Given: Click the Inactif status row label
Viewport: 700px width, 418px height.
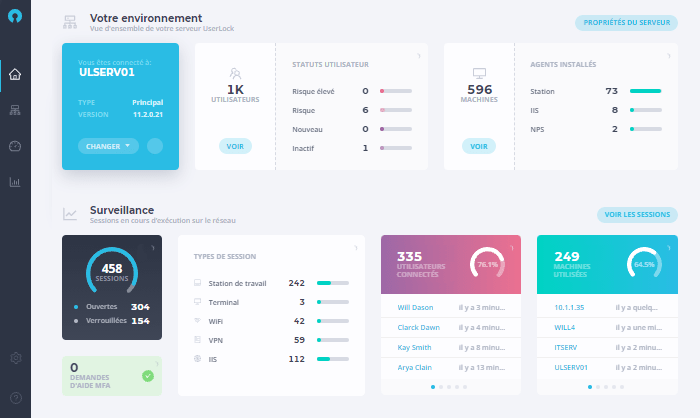Looking at the screenshot, I should (303, 148).
